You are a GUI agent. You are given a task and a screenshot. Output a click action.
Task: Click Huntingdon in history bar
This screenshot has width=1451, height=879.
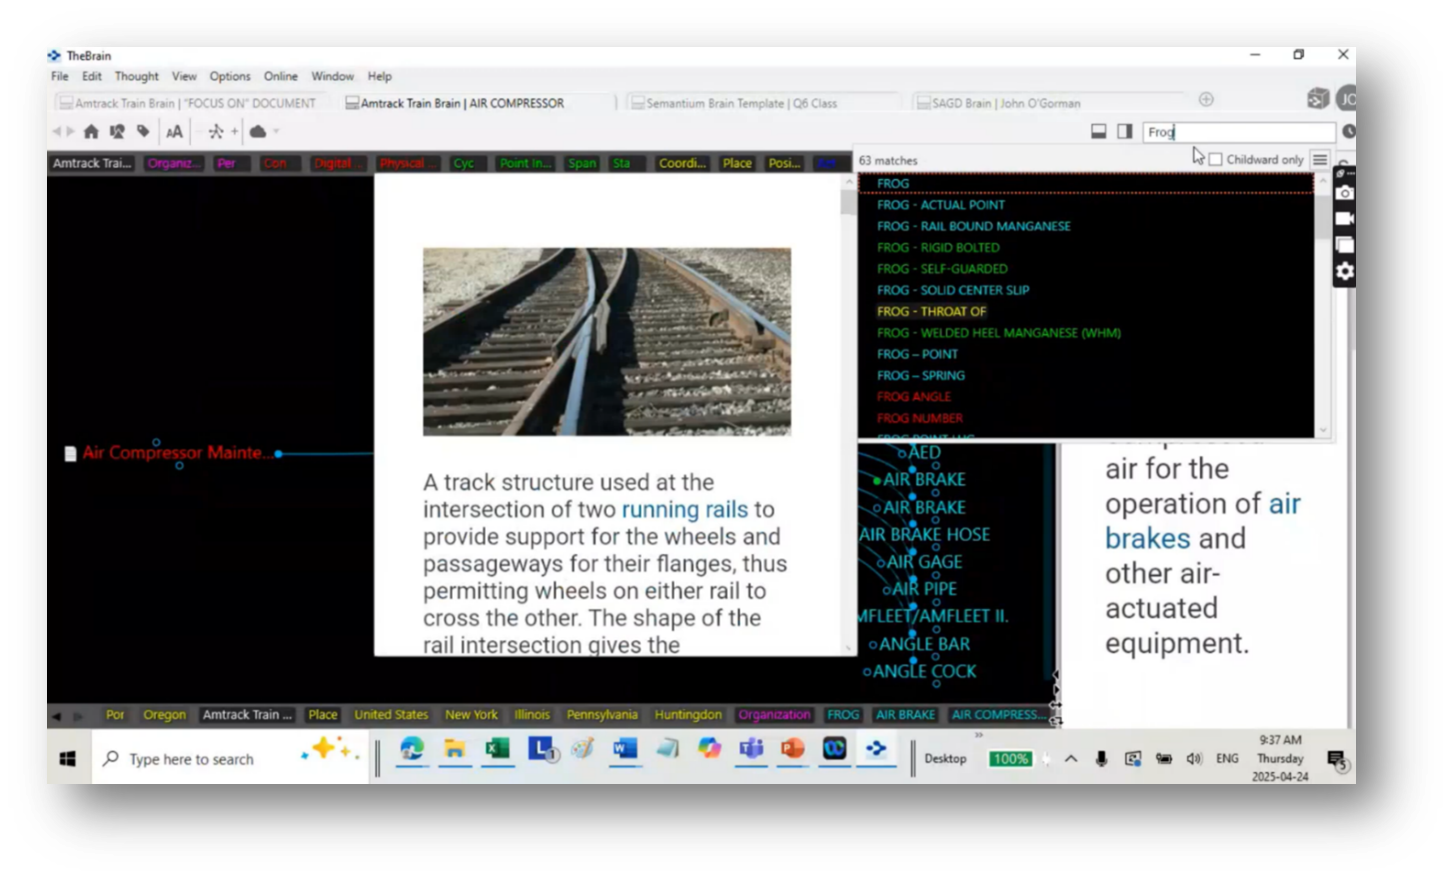coord(688,715)
